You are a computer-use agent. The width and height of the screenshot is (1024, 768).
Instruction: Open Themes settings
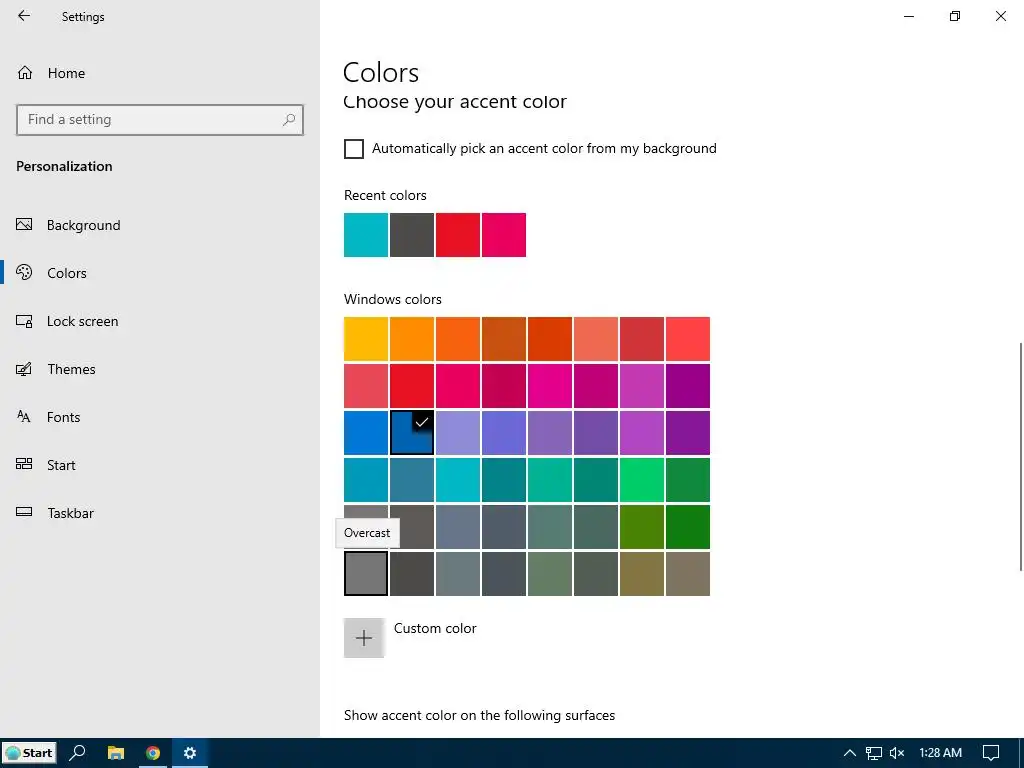point(71,369)
